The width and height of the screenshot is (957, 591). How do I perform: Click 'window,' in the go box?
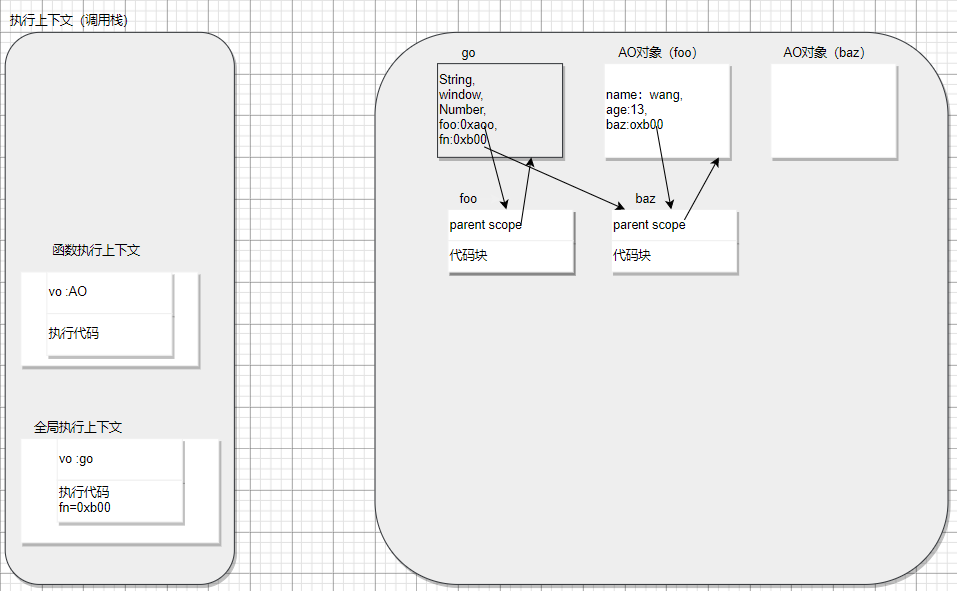click(x=461, y=95)
